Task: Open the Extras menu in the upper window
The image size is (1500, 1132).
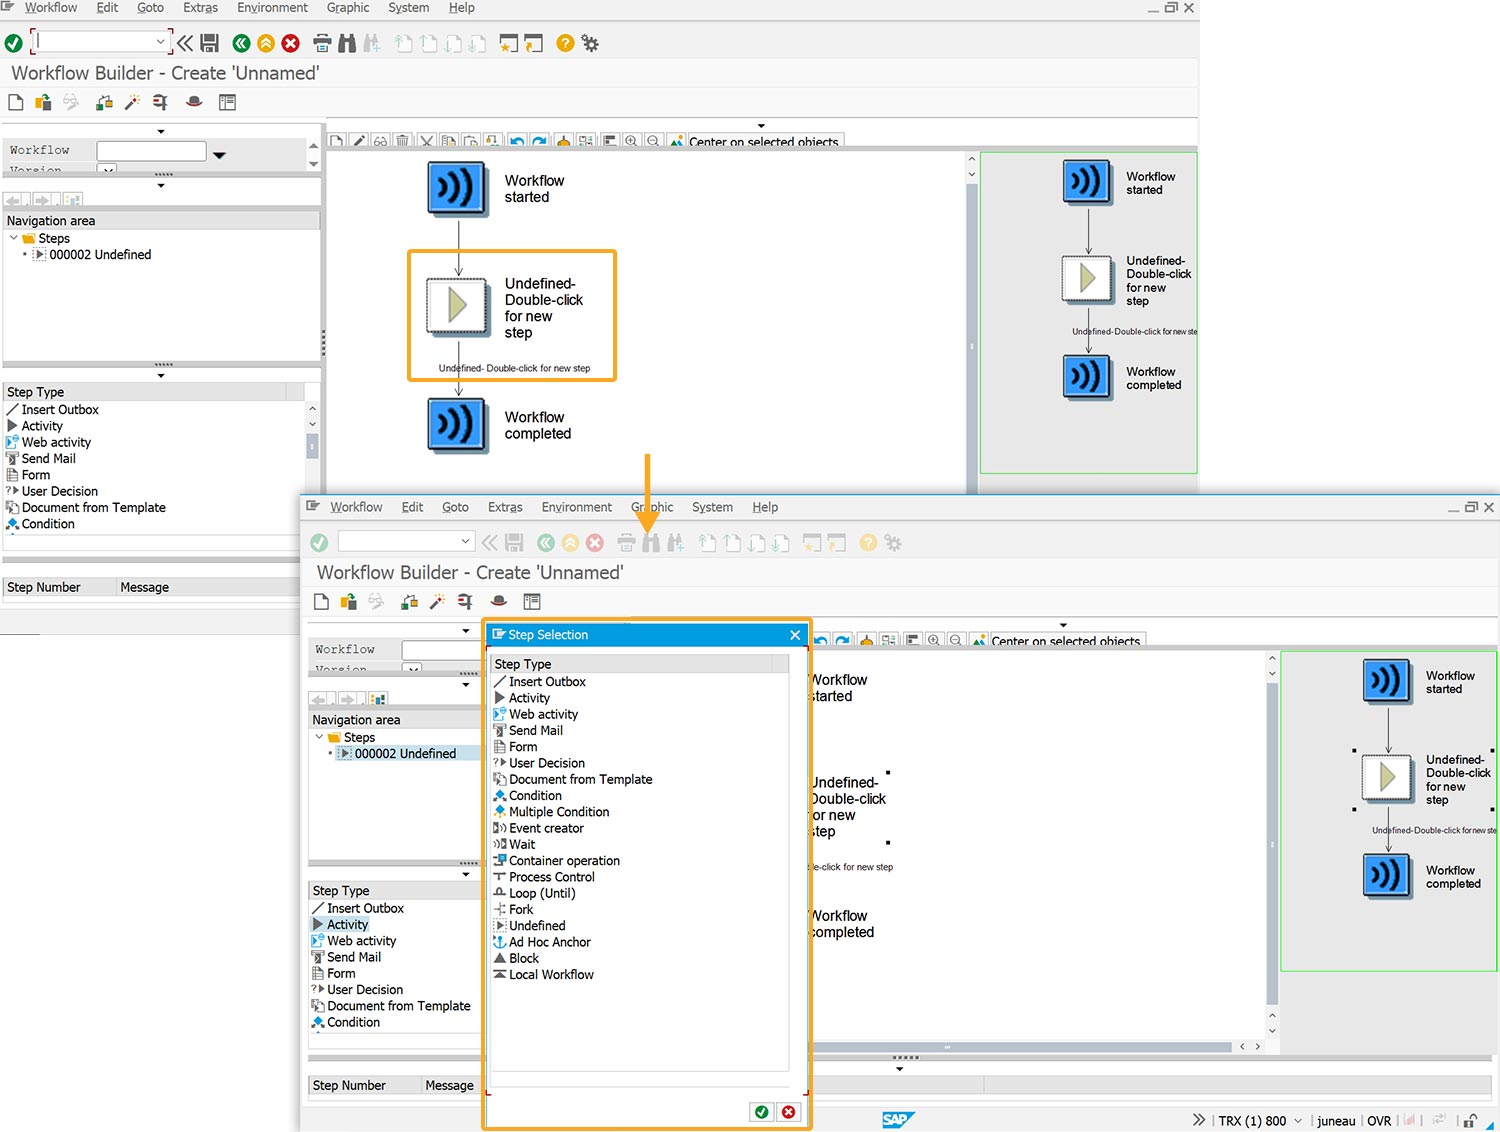Action: click(x=200, y=8)
